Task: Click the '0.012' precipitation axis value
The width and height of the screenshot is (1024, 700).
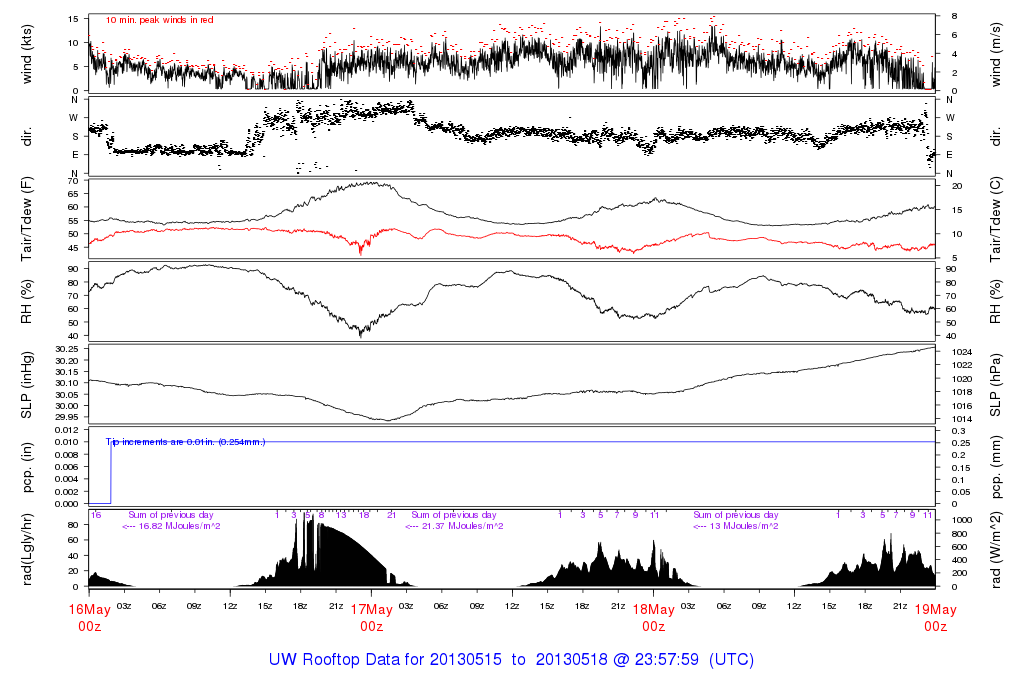Action: tap(66, 430)
